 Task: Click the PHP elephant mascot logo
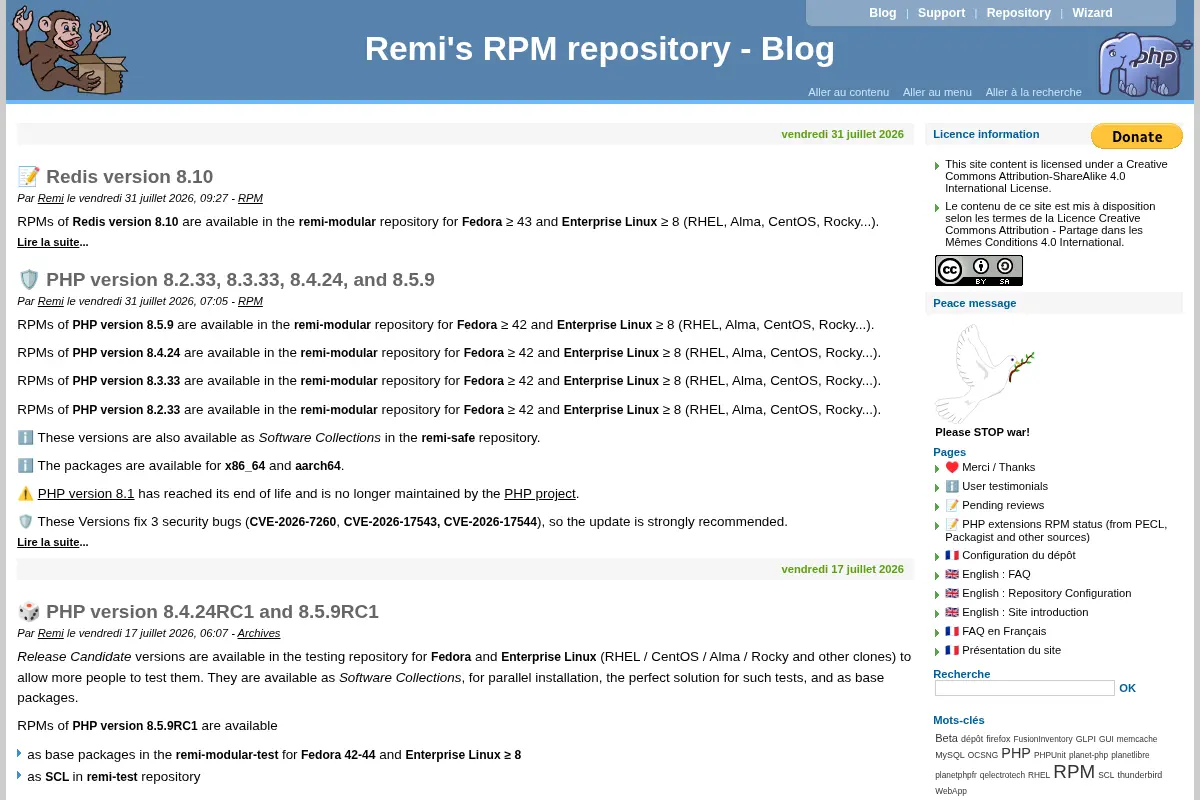(1145, 64)
